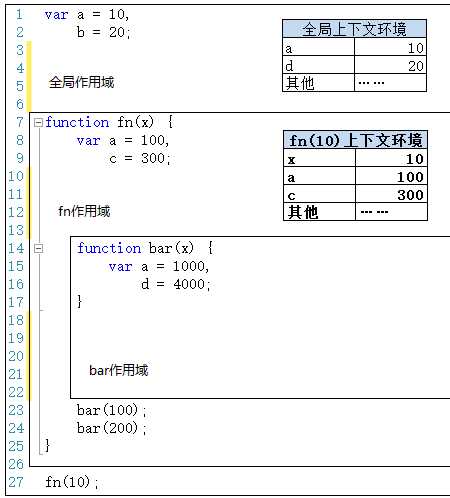Collapse the function bar(x) code block
The image size is (450, 498).
point(39,249)
